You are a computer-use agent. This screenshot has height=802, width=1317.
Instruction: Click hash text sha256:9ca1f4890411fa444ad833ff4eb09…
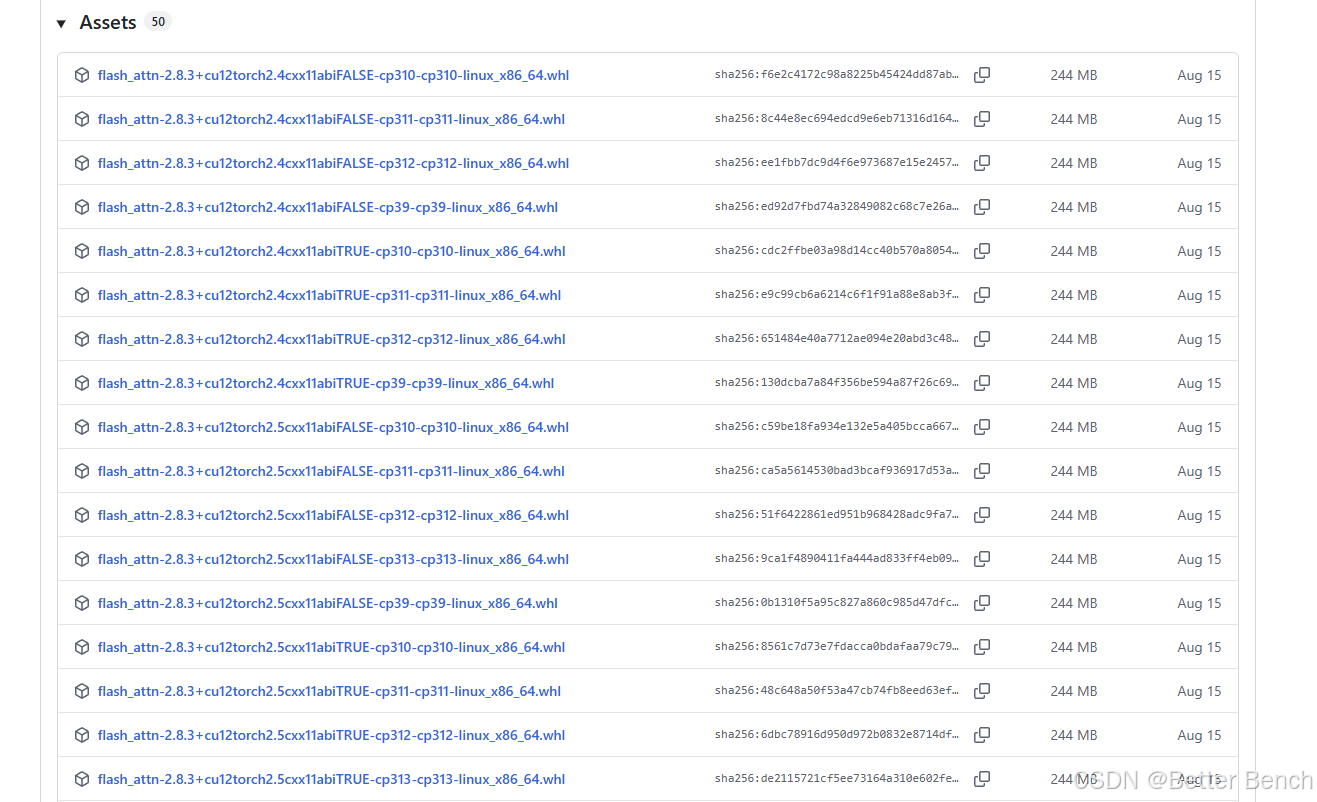(837, 559)
